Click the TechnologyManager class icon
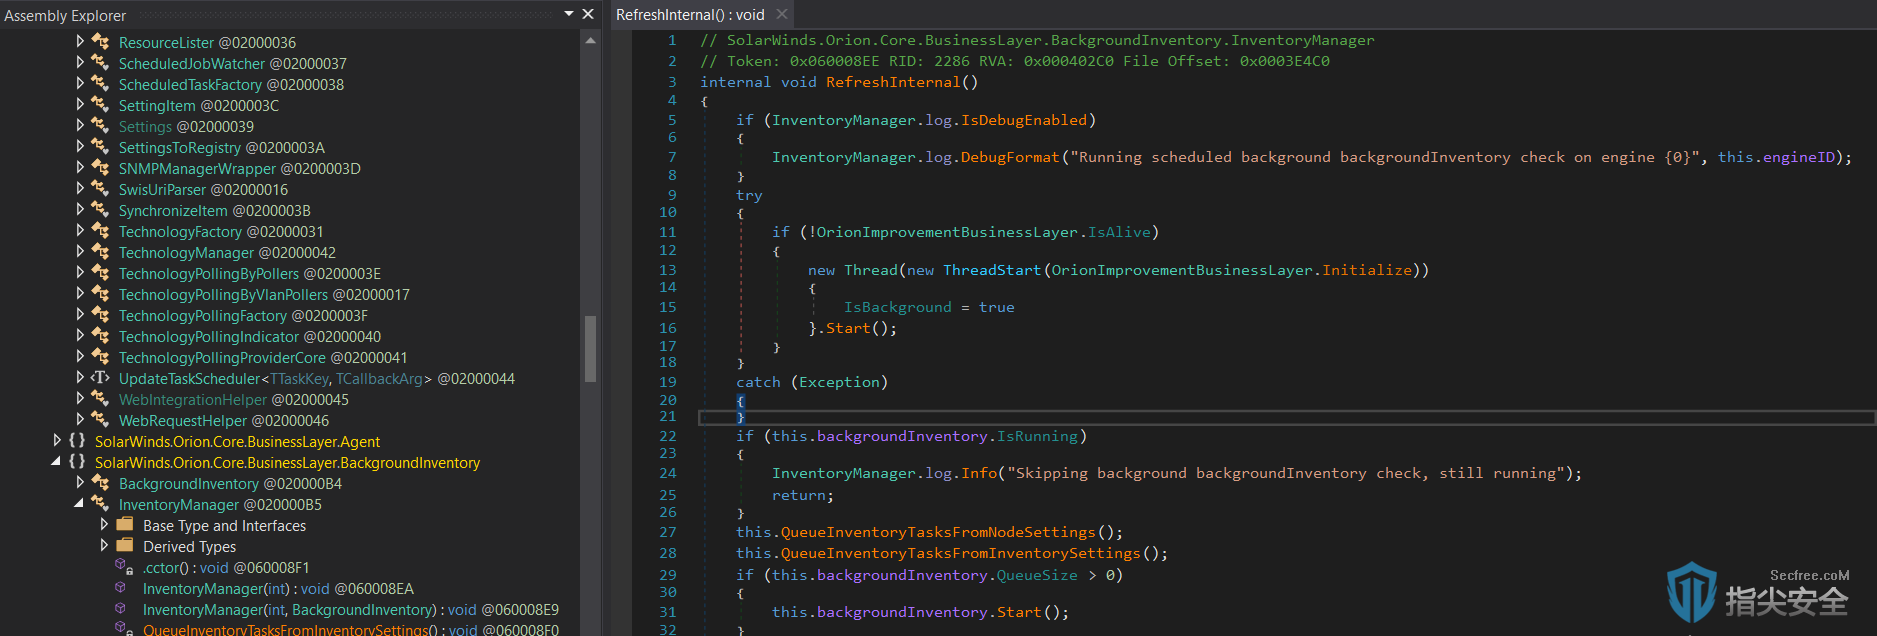Image resolution: width=1877 pixels, height=636 pixels. click(x=100, y=252)
